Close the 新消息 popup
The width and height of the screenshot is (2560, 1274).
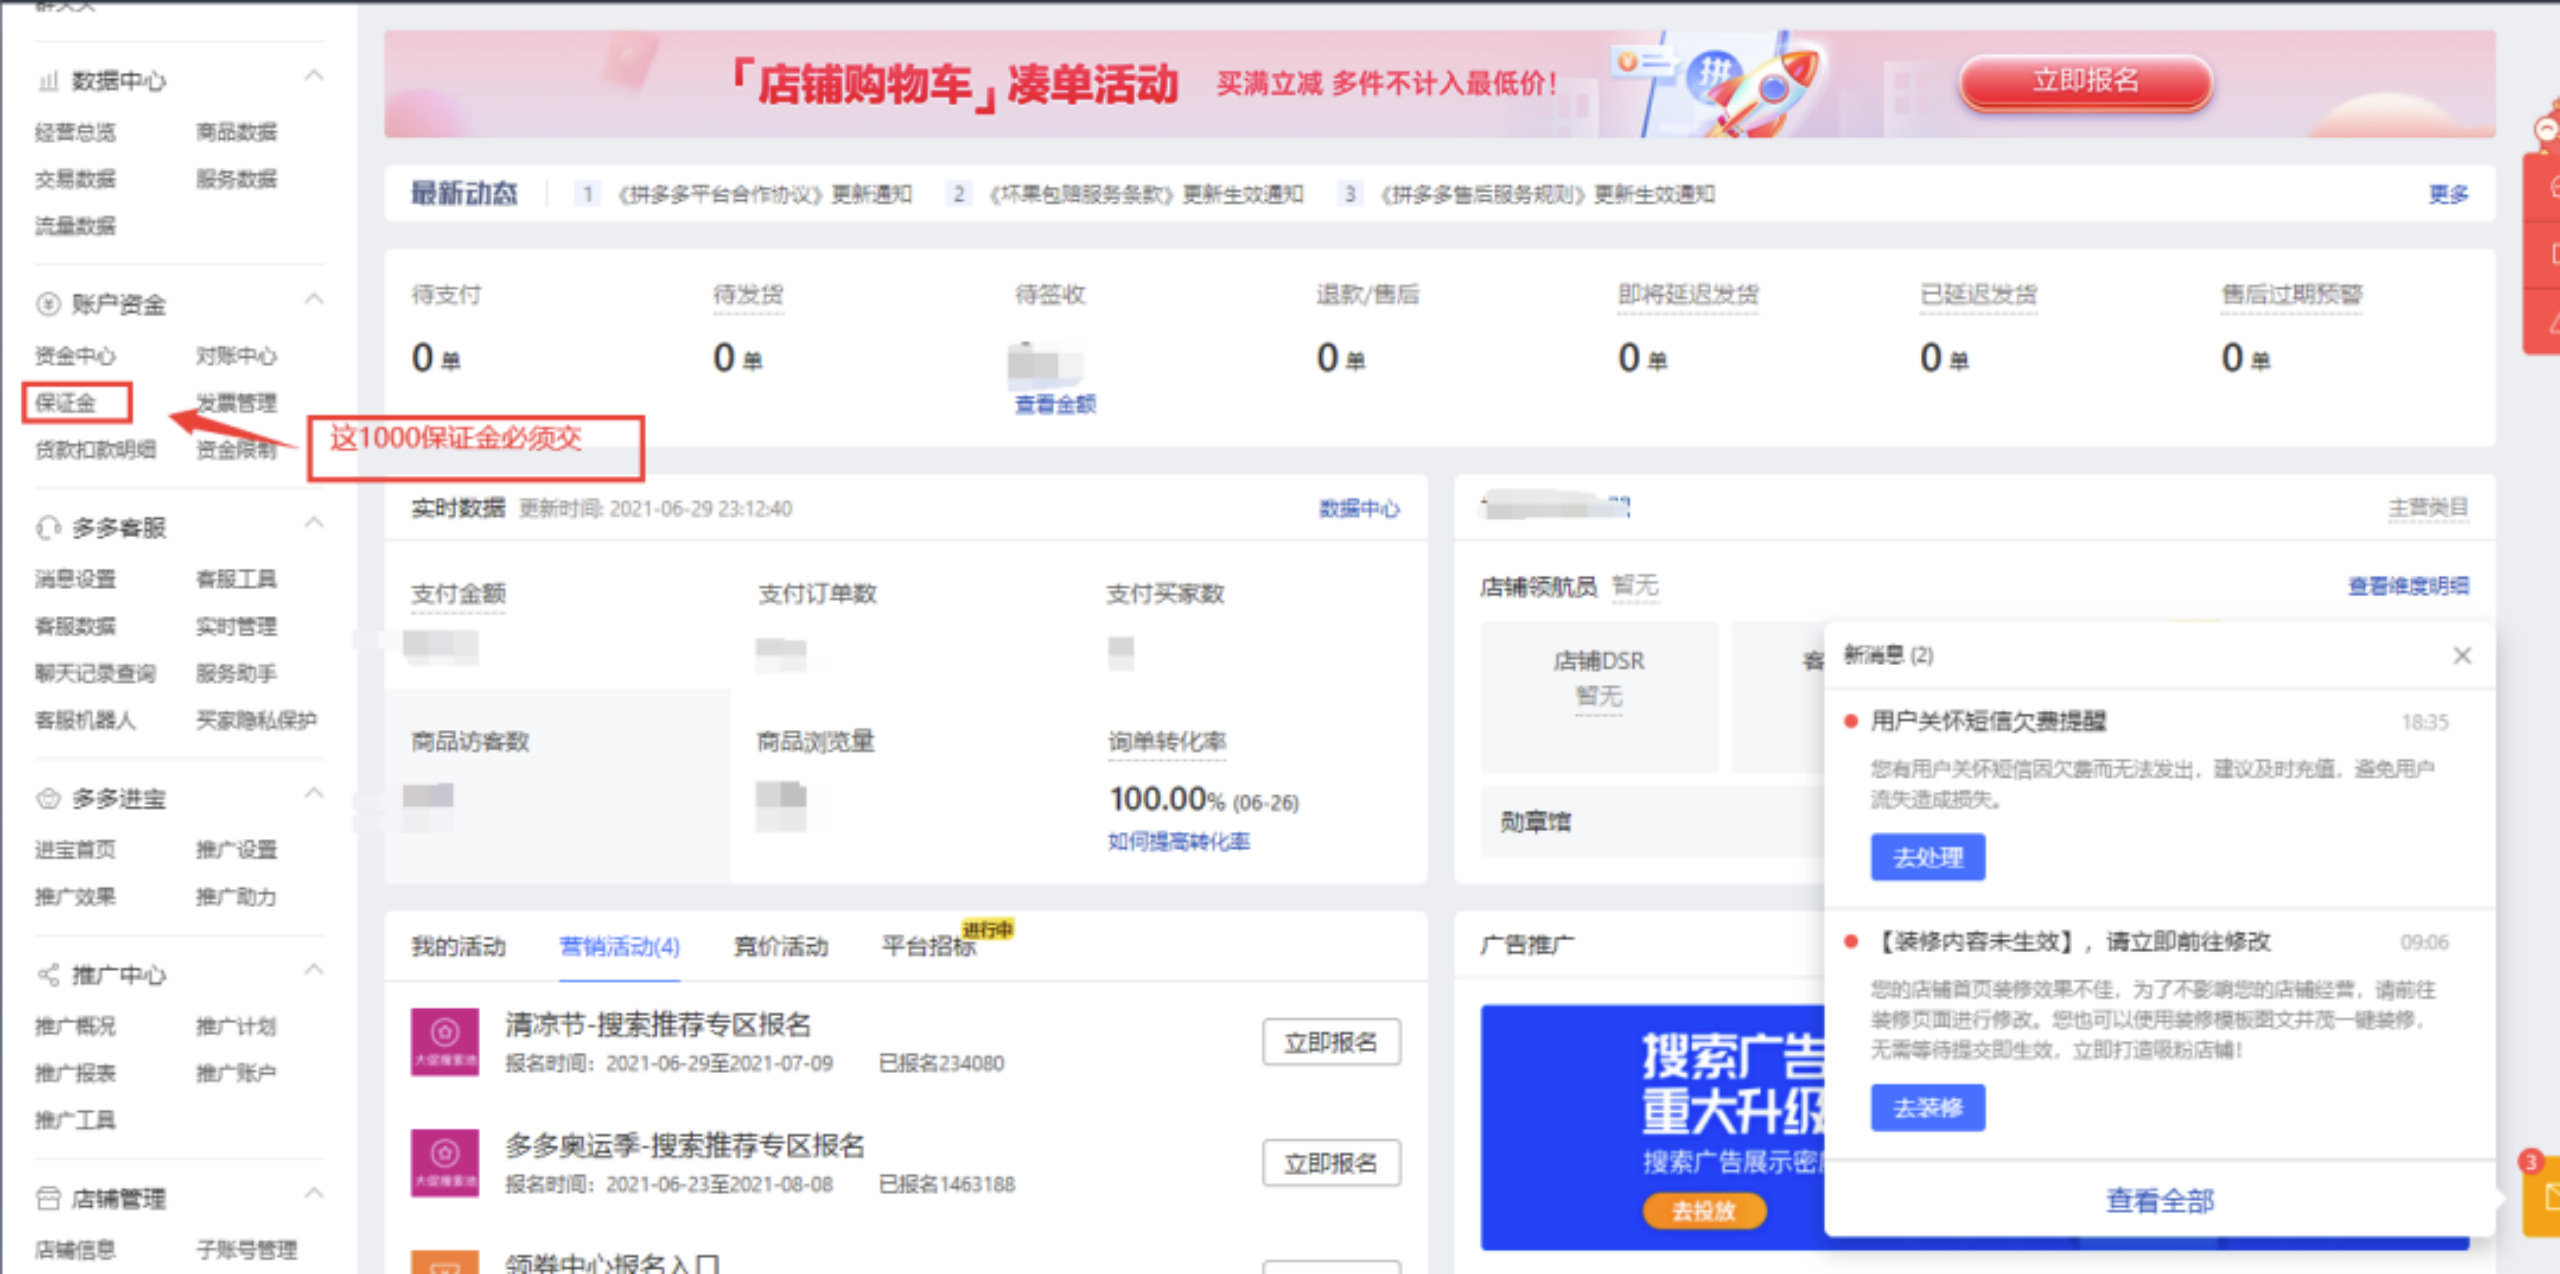click(2462, 655)
